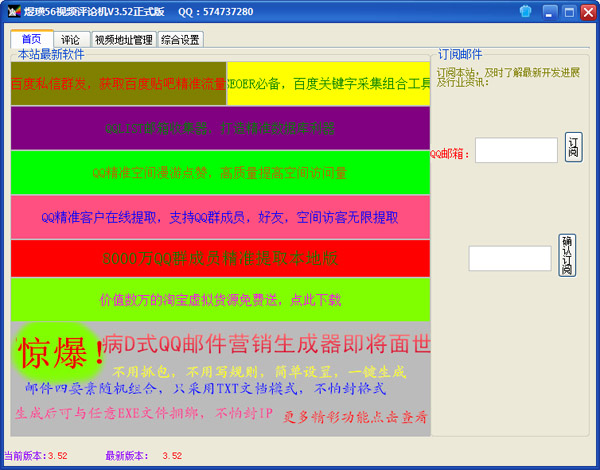Open the SEOER必备 keyword tool banner

pos(328,83)
